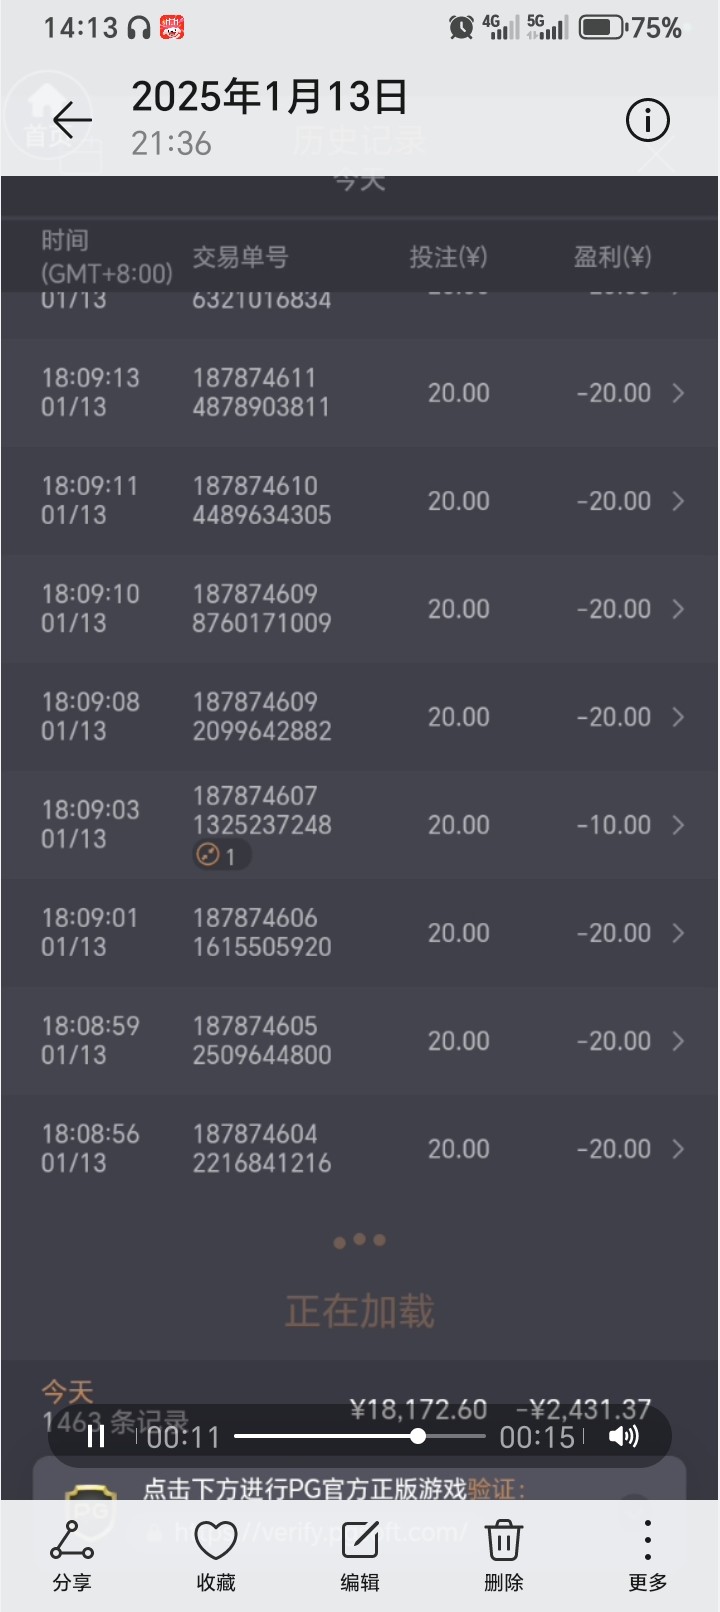The height and width of the screenshot is (1612, 720).
Task: Expand the 18:09:13 transaction chevron
Action: [678, 393]
